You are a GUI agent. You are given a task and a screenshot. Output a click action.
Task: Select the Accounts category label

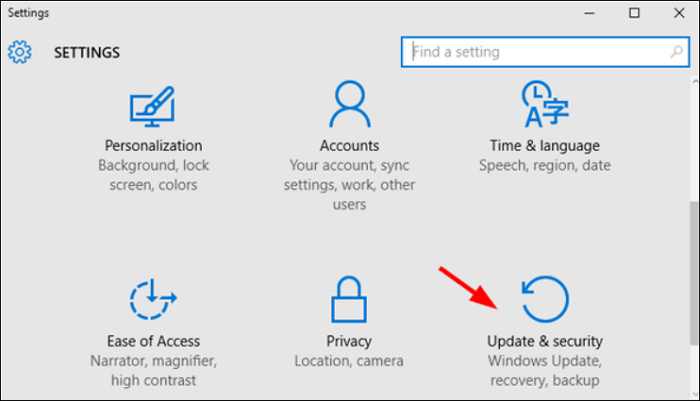[349, 146]
